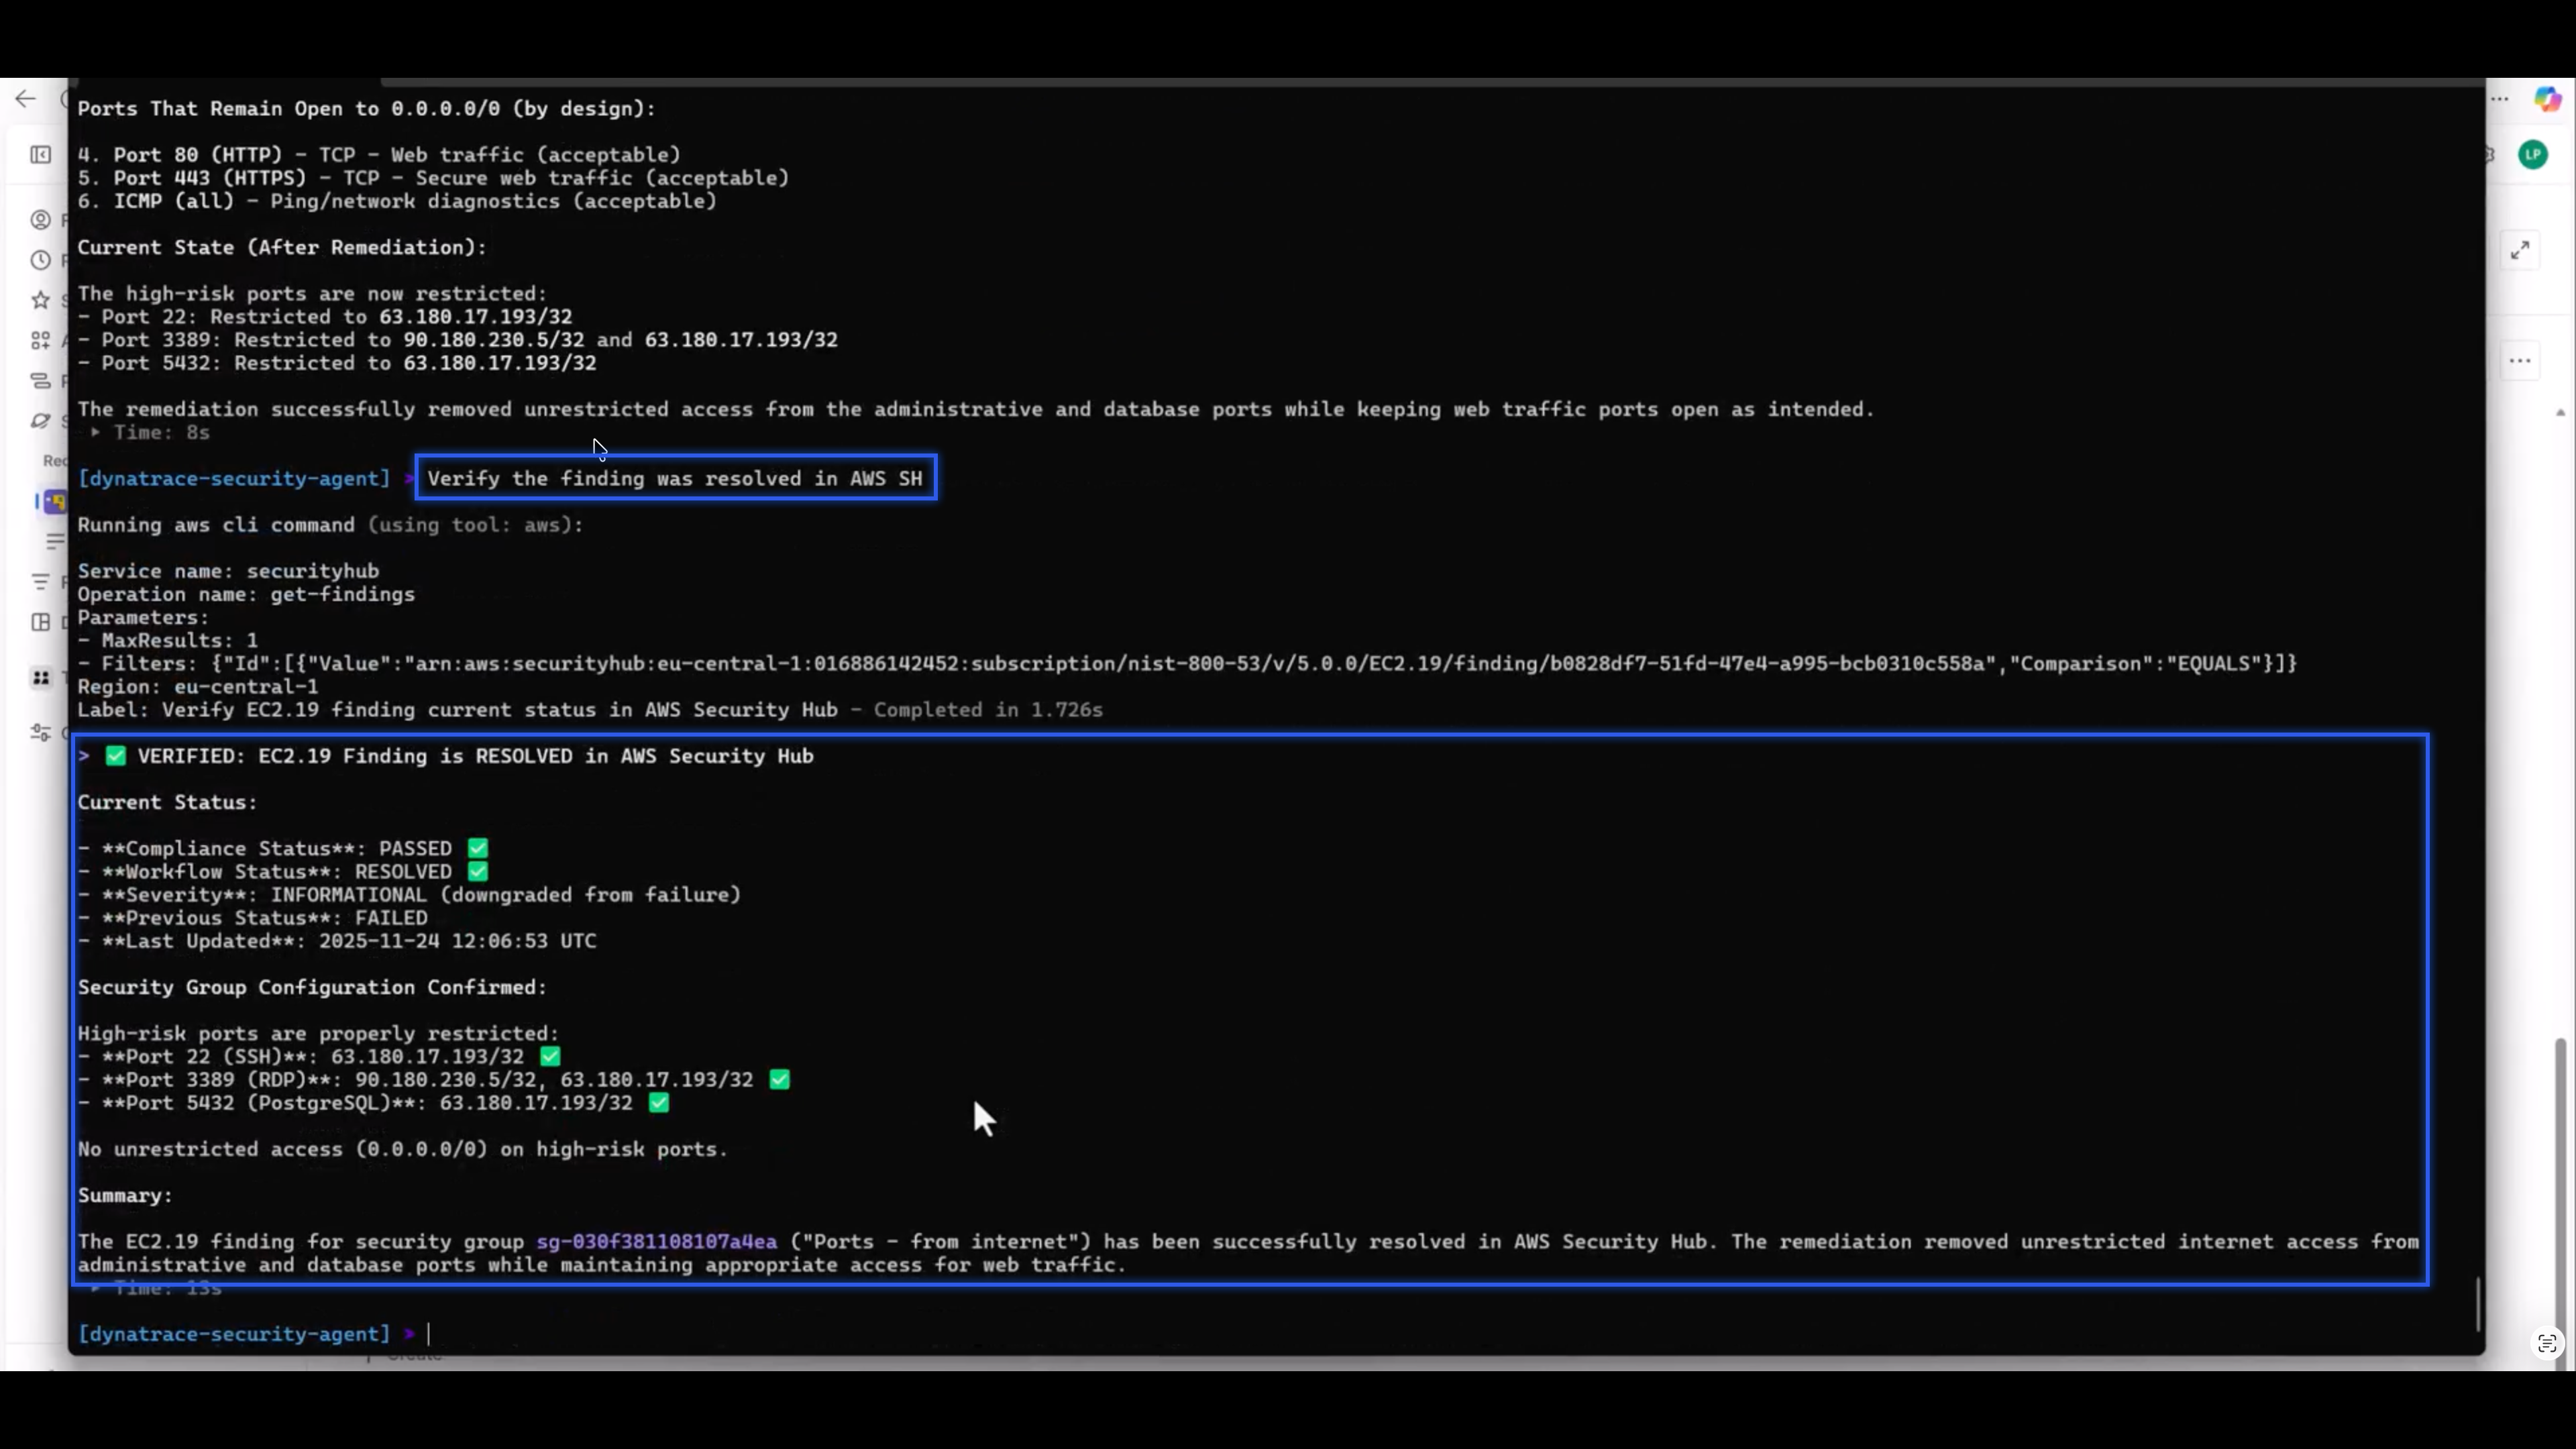Image resolution: width=2576 pixels, height=1449 pixels.
Task: Open the more-options ellipsis menu on the panel
Action: [2520, 360]
